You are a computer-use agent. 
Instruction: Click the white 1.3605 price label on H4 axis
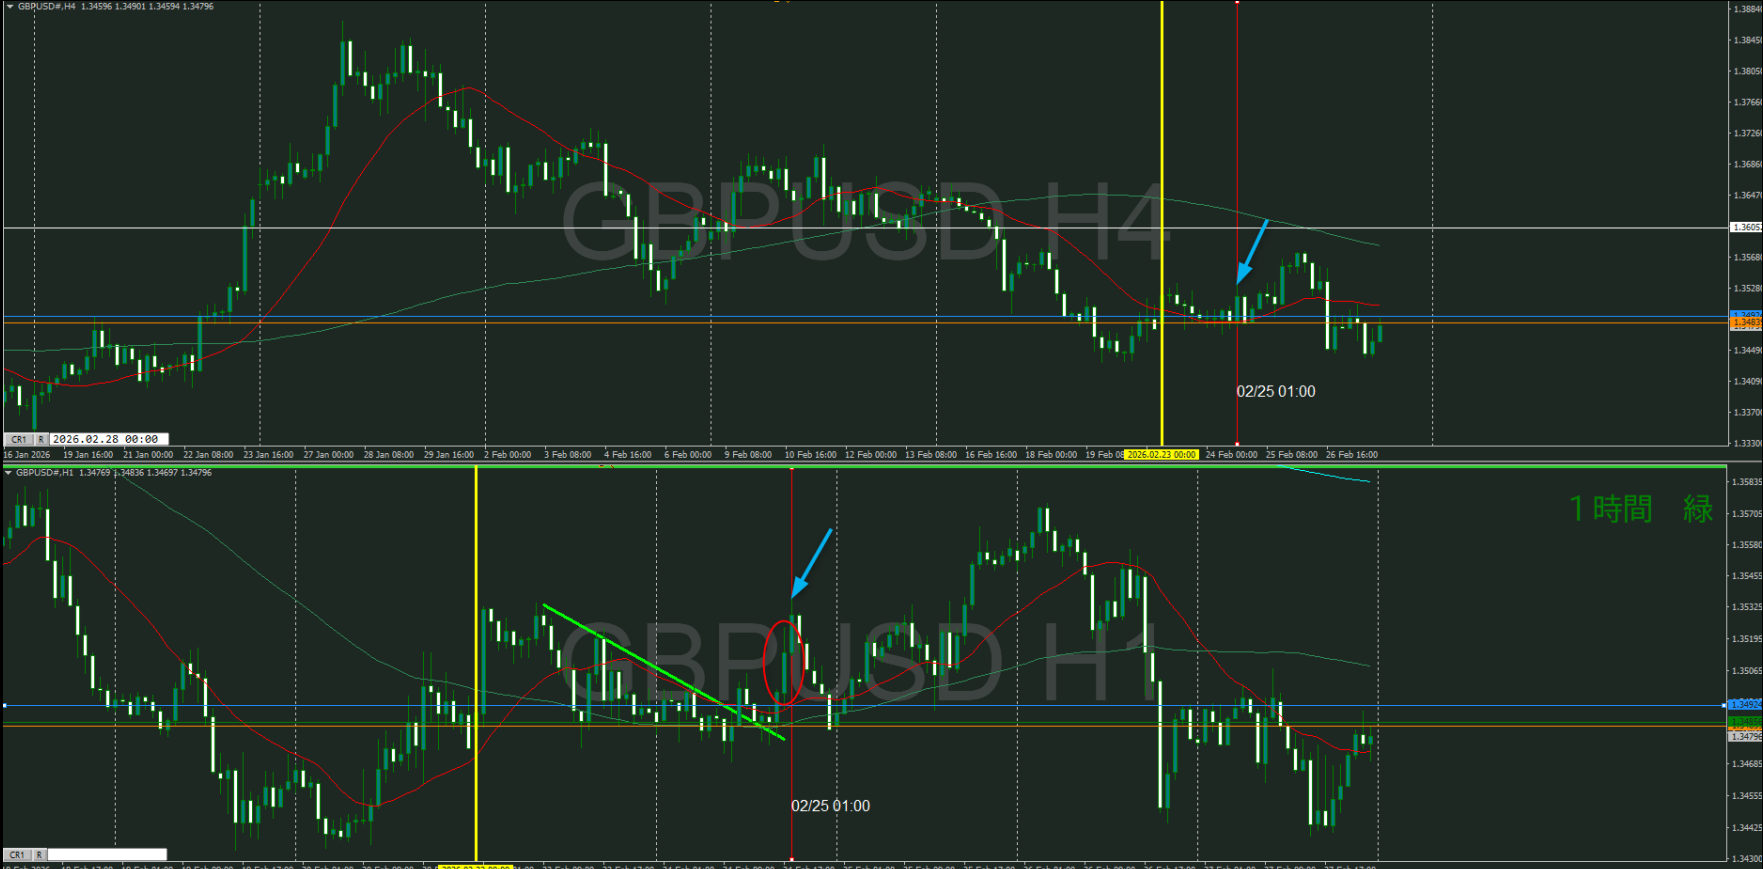pyautogui.click(x=1745, y=227)
